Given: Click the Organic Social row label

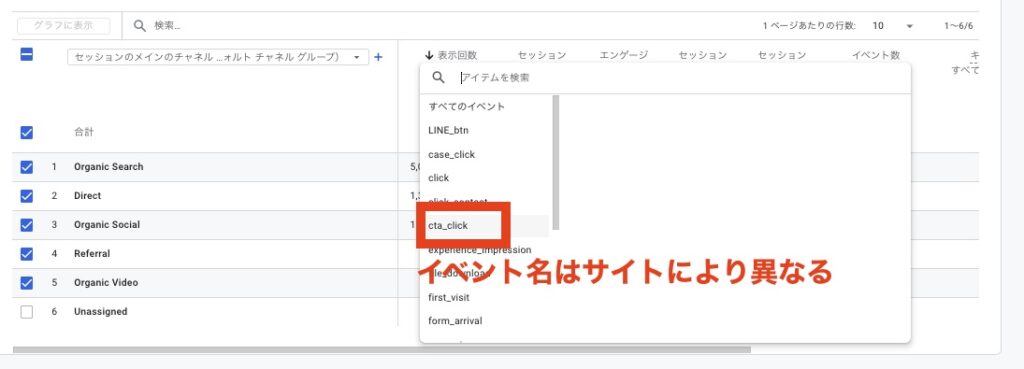Looking at the screenshot, I should coord(107,225).
